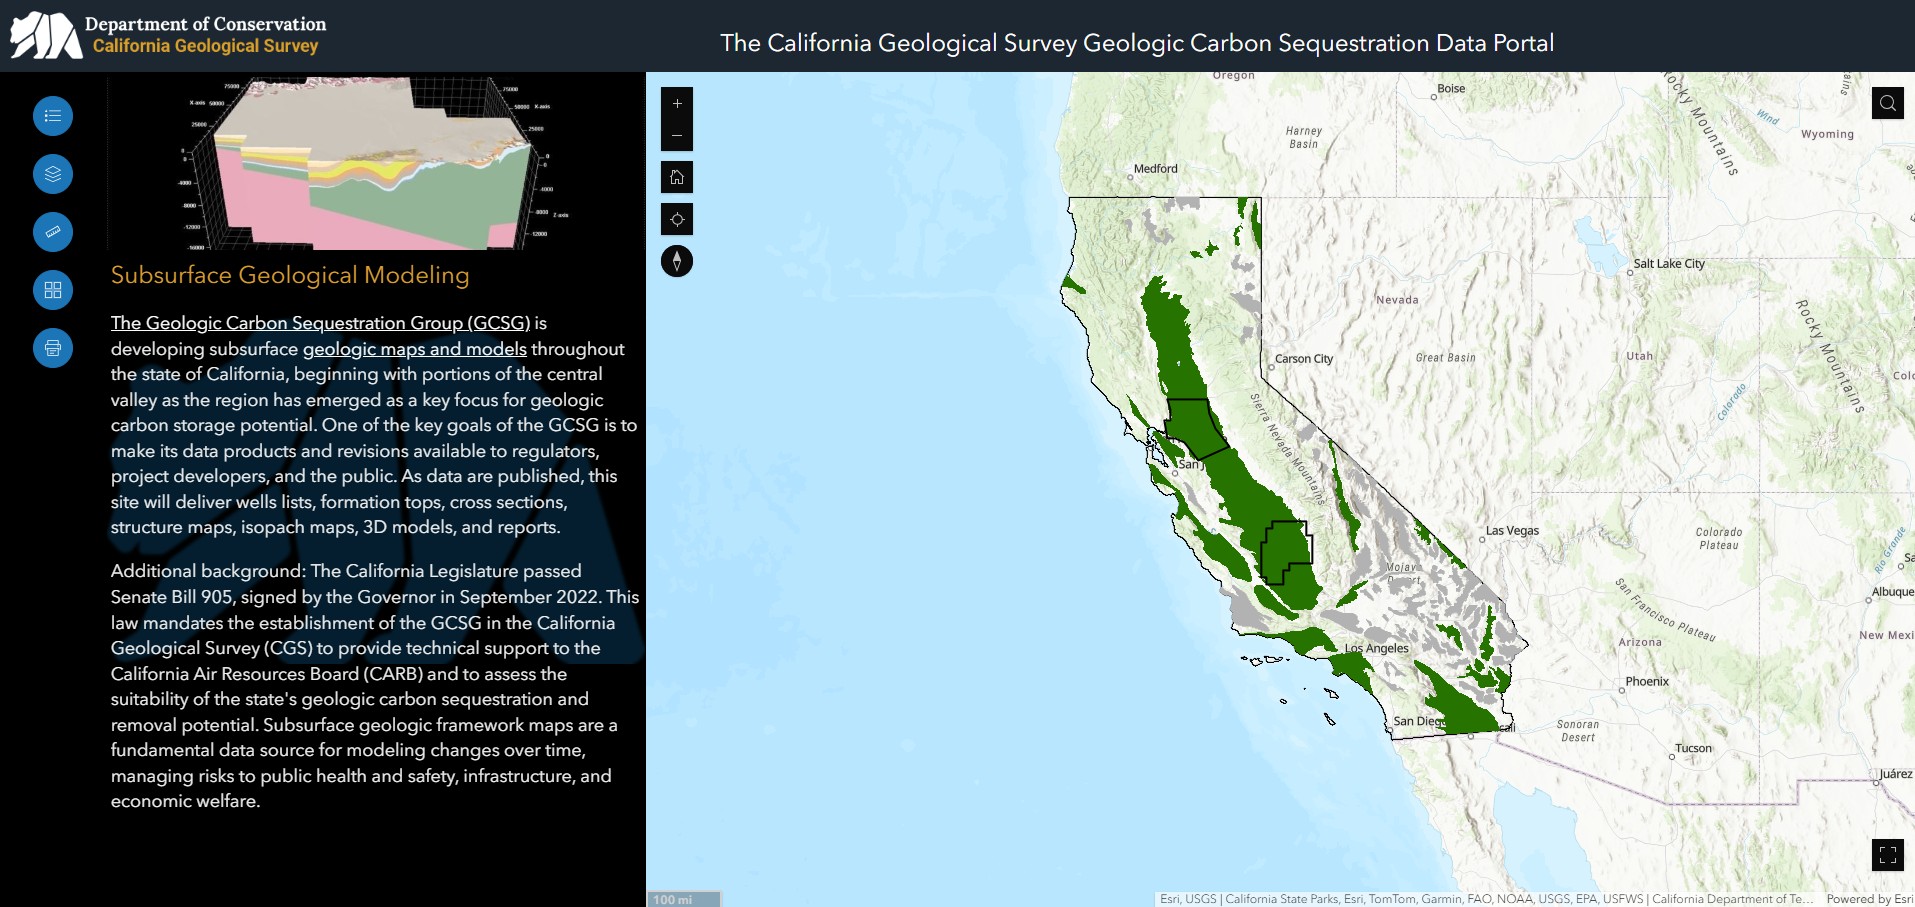
Task: Open the Basemap Gallery grid
Action: point(53,290)
